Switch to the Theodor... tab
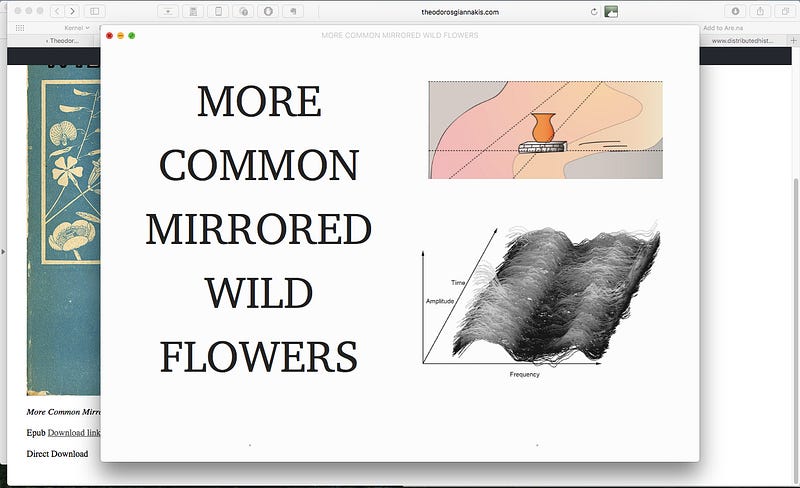 pyautogui.click(x=62, y=41)
